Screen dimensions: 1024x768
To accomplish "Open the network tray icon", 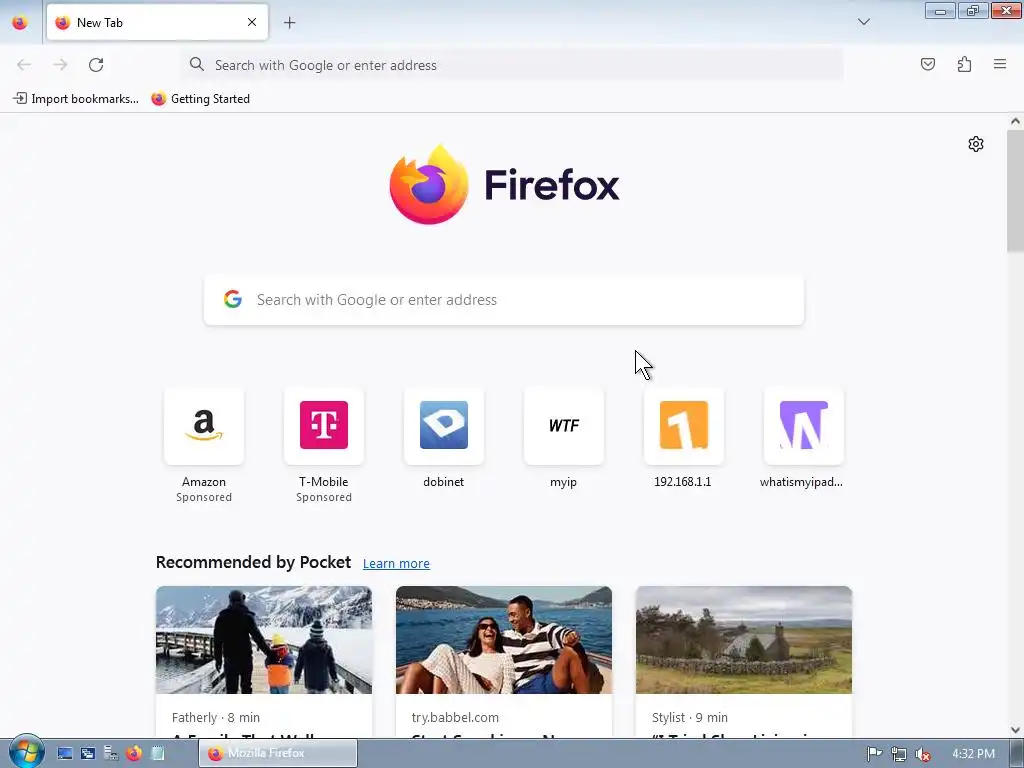I will (x=899, y=754).
